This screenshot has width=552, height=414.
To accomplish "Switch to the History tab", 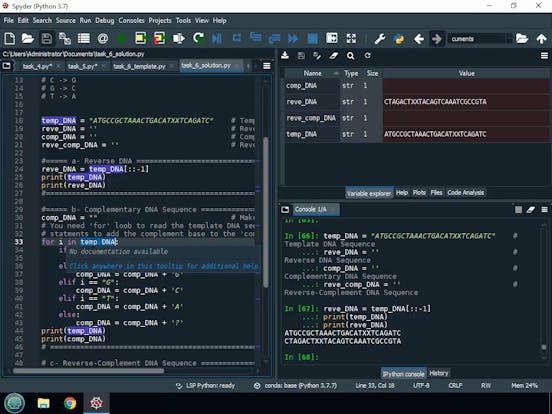I will (439, 373).
